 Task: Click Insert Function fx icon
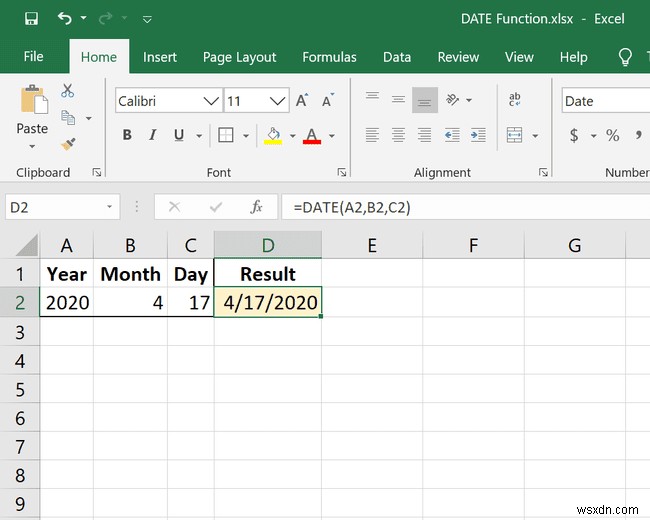tap(257, 207)
